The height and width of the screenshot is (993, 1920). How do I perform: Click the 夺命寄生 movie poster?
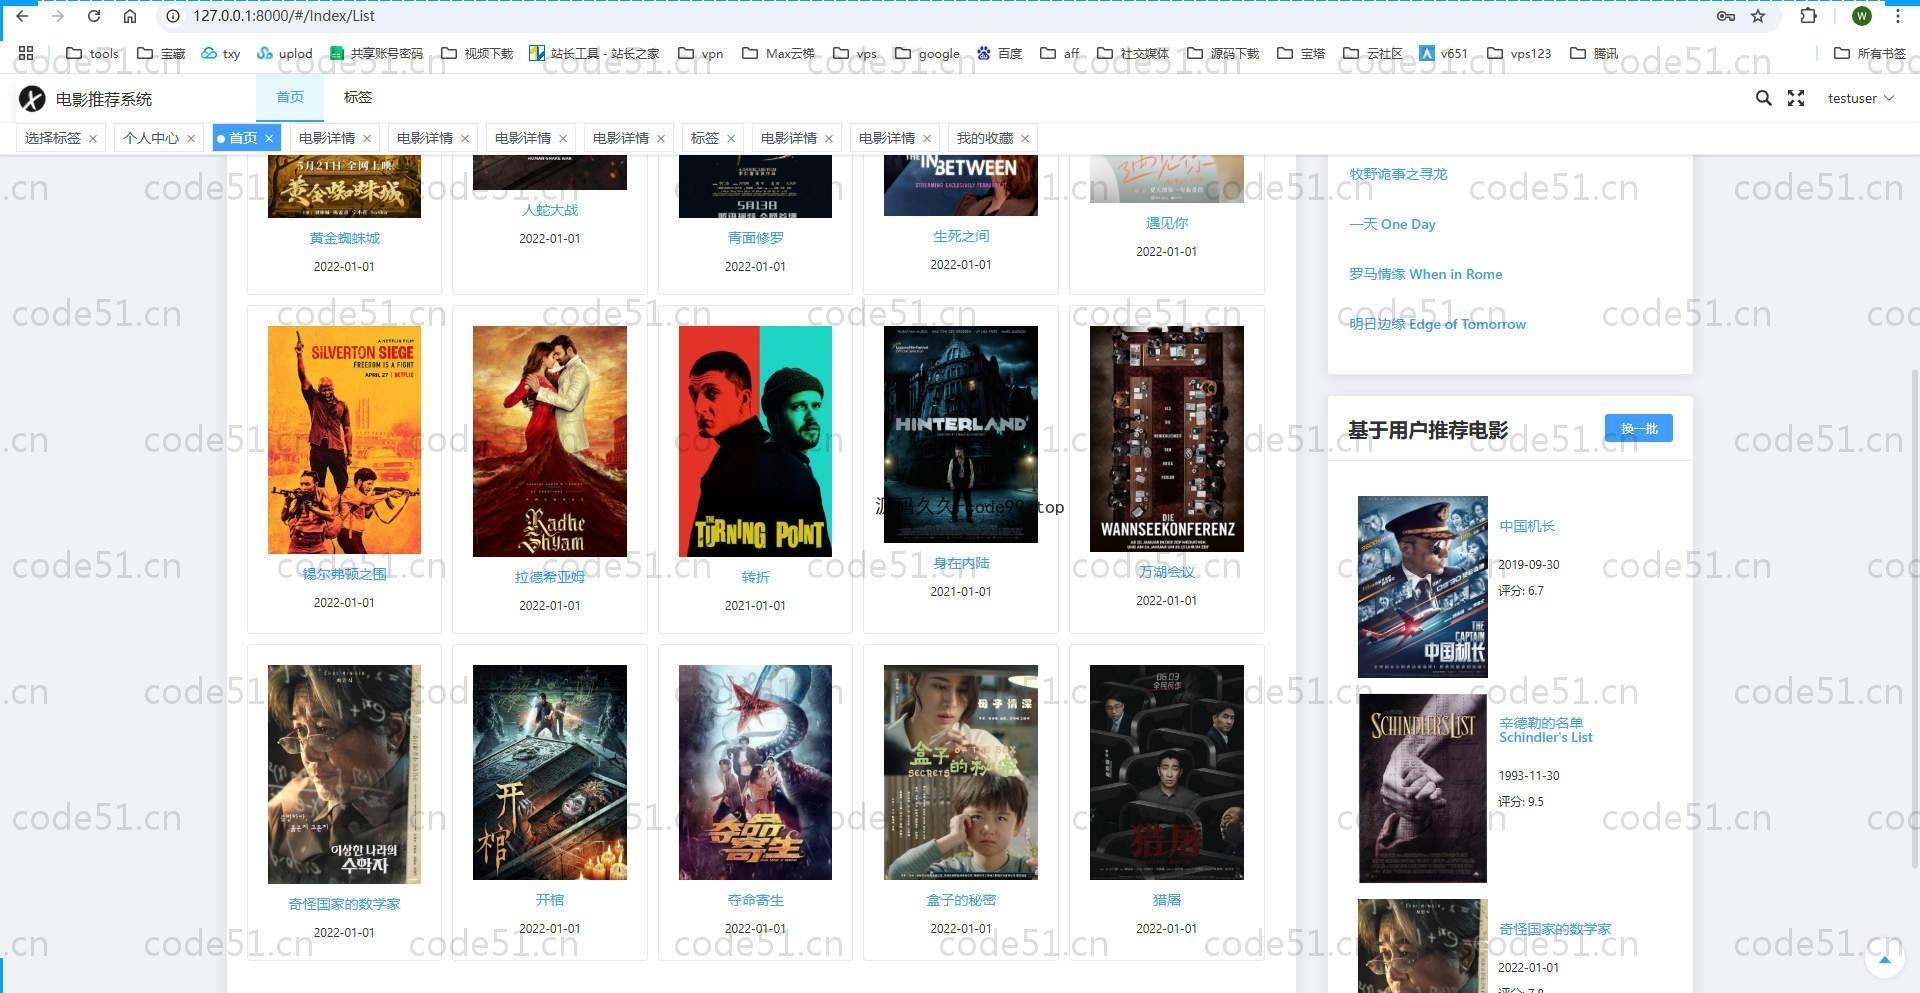pyautogui.click(x=755, y=772)
